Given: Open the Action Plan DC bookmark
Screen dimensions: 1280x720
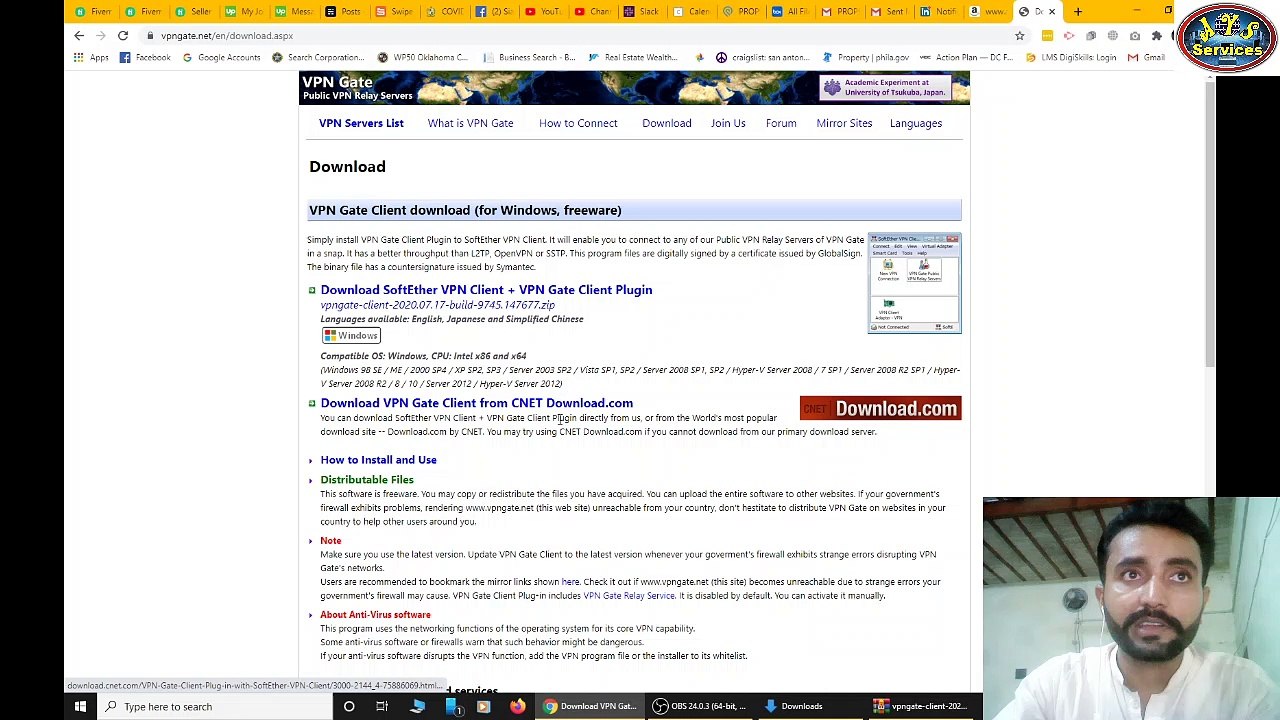Looking at the screenshot, I should tap(967, 57).
